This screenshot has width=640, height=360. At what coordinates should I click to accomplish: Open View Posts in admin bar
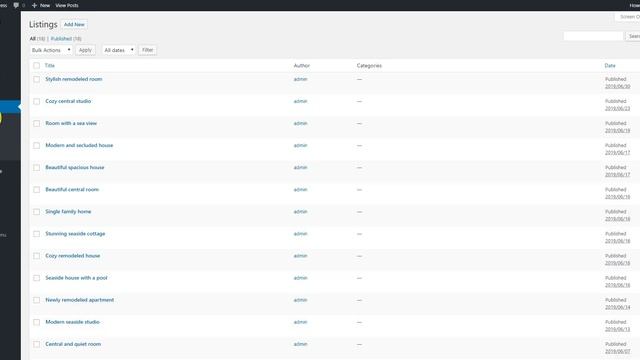tap(67, 5)
